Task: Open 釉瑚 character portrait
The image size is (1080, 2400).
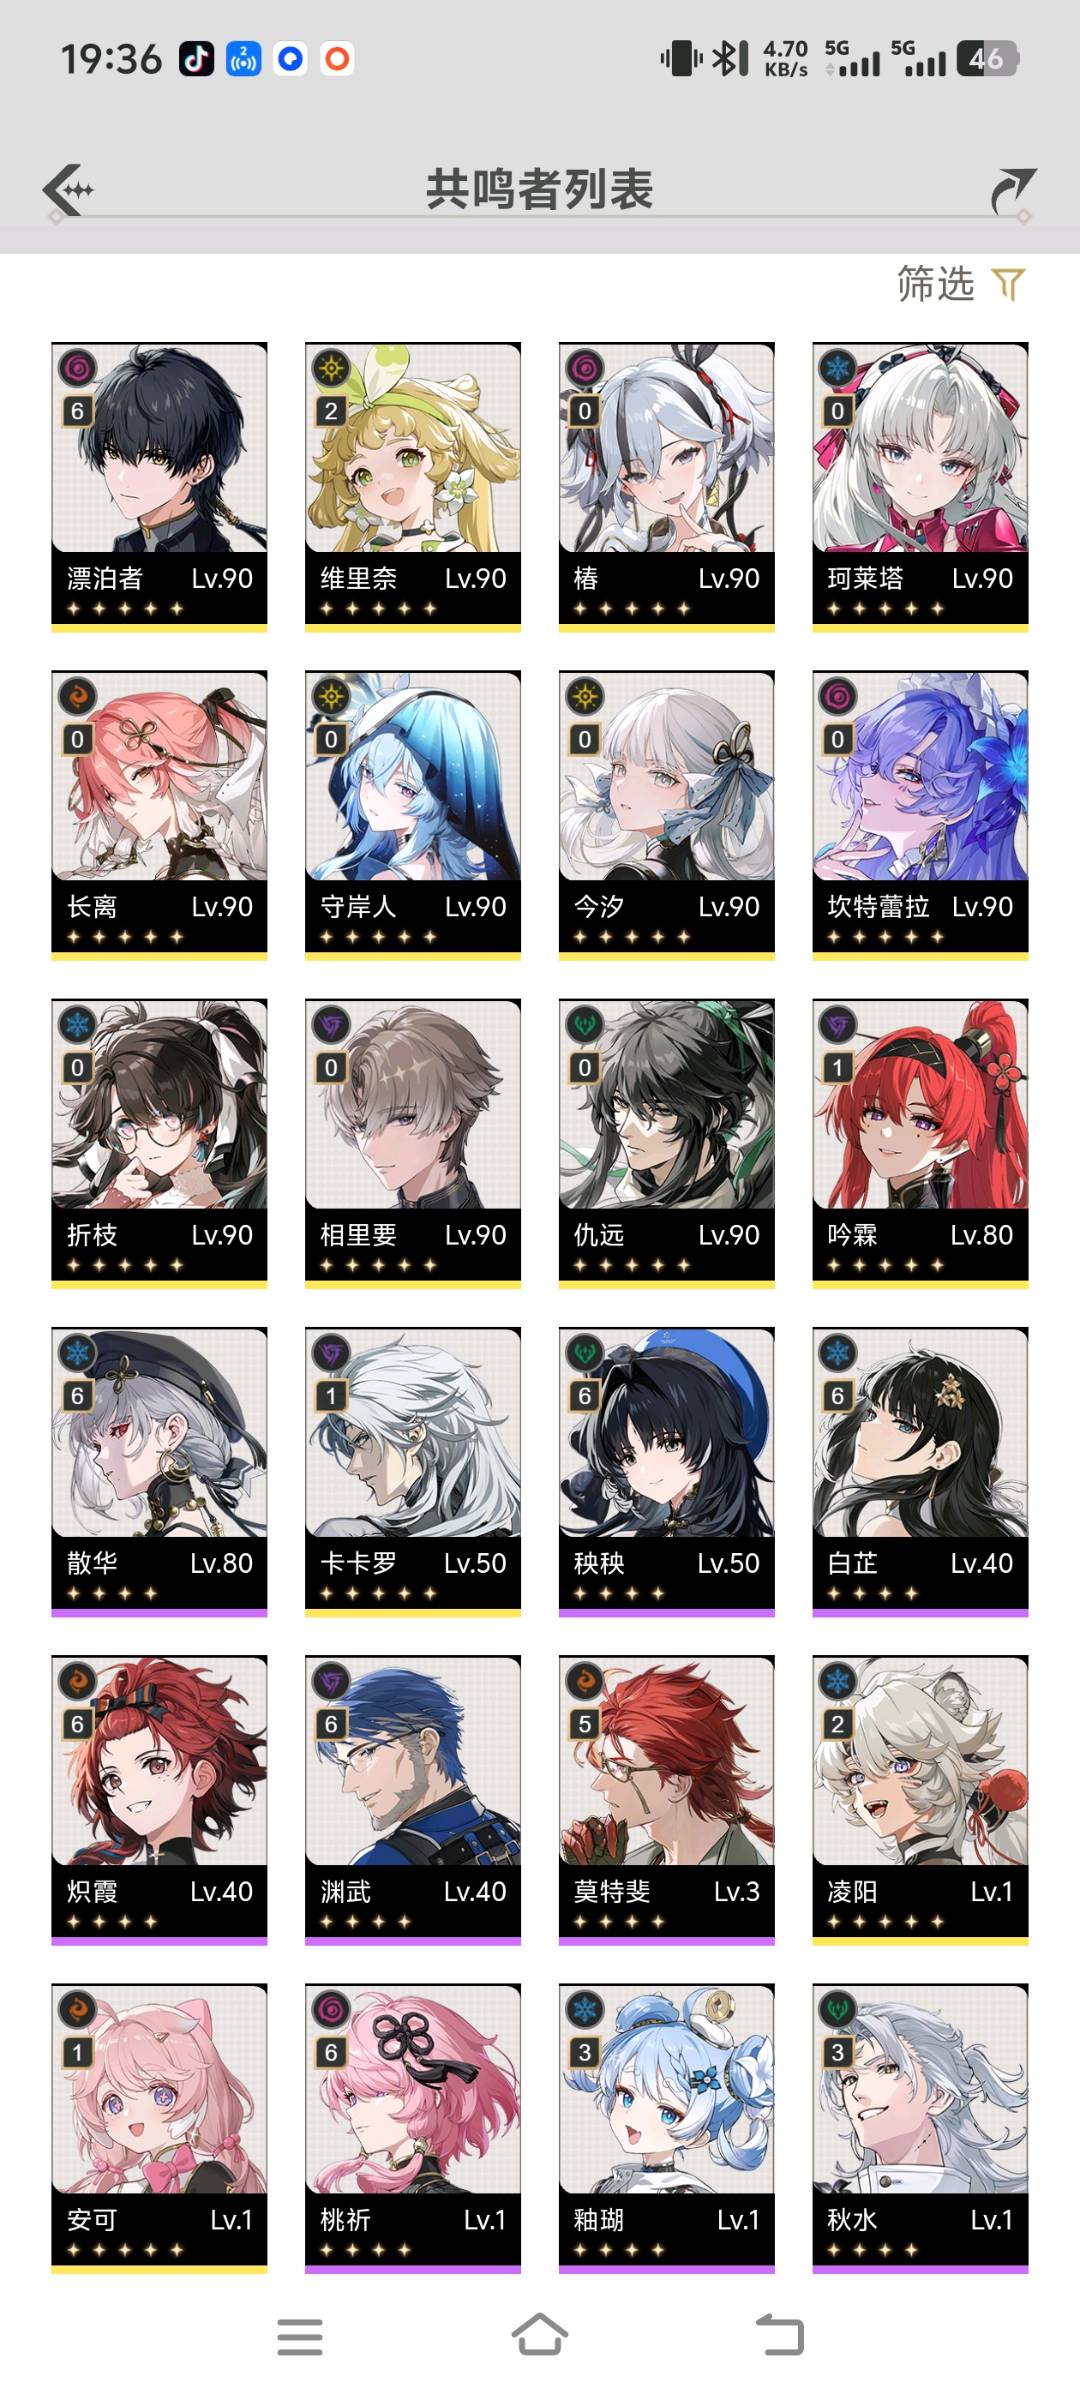Action: tap(667, 2129)
